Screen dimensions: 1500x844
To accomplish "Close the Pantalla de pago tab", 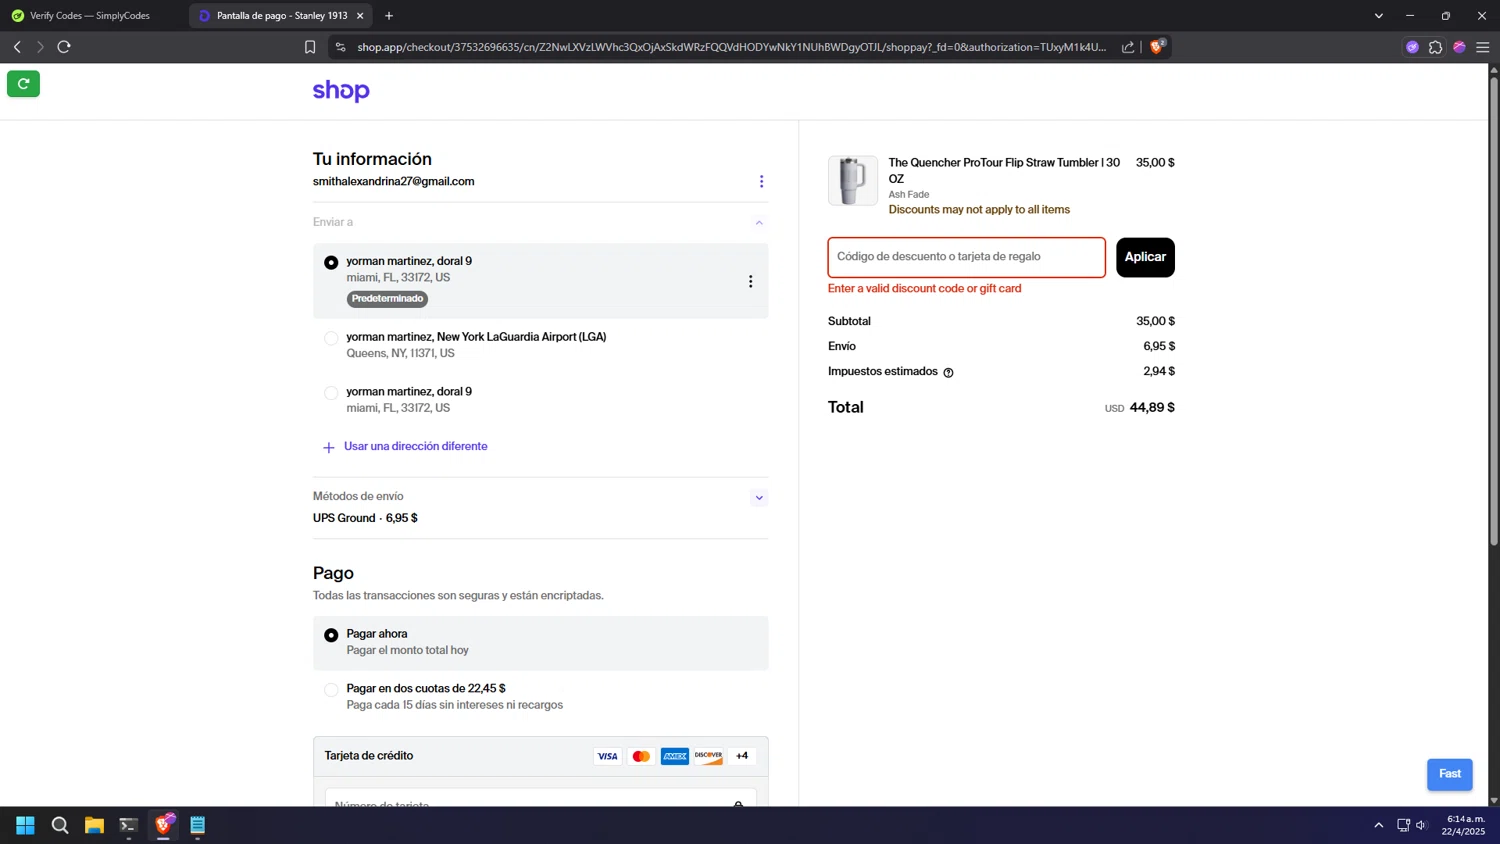I will point(360,16).
